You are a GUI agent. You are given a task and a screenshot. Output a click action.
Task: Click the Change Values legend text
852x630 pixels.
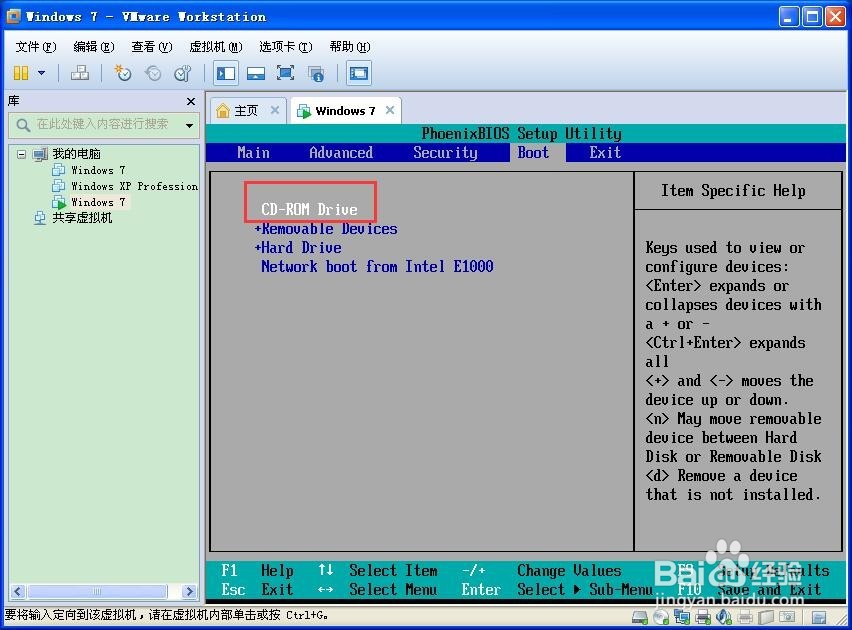click(569, 571)
